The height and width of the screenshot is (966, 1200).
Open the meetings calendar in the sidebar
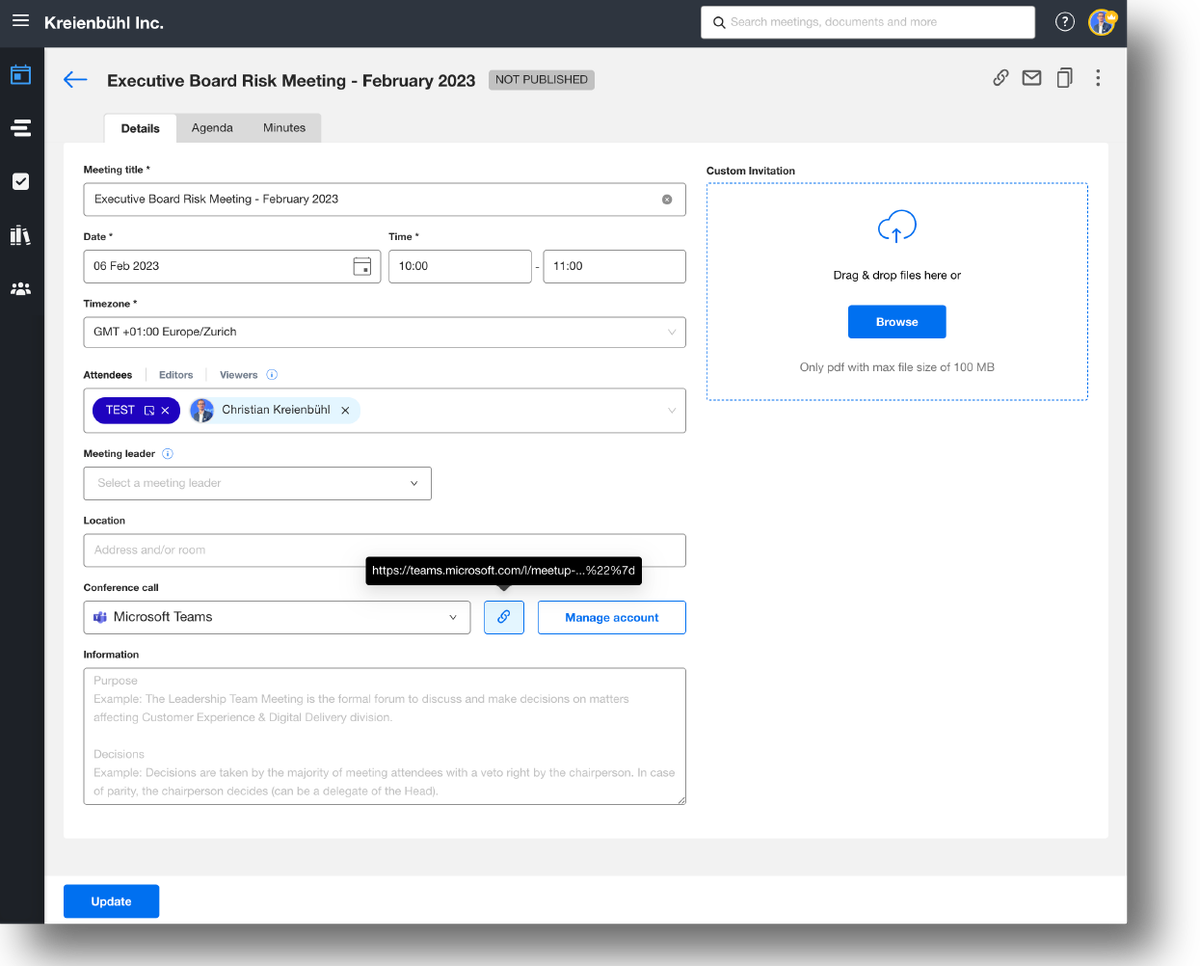coord(21,74)
